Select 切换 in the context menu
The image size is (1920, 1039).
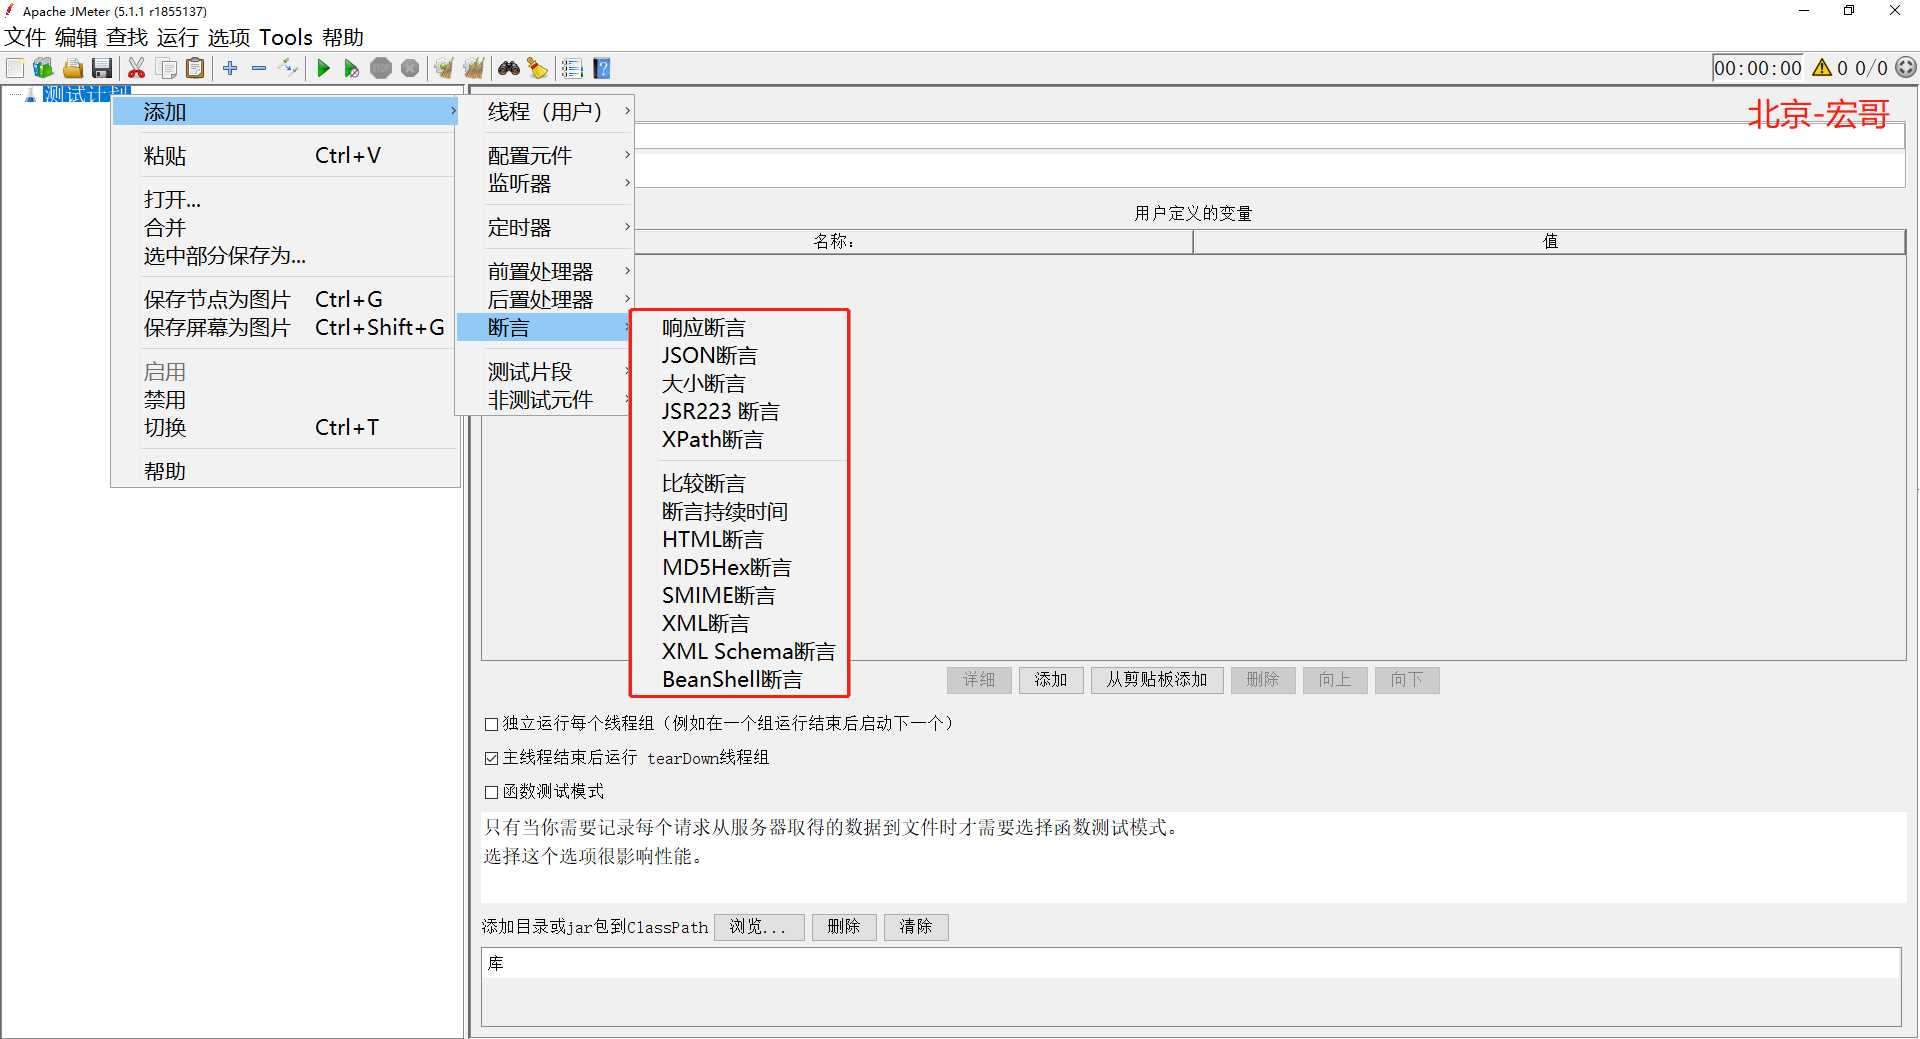click(285, 428)
